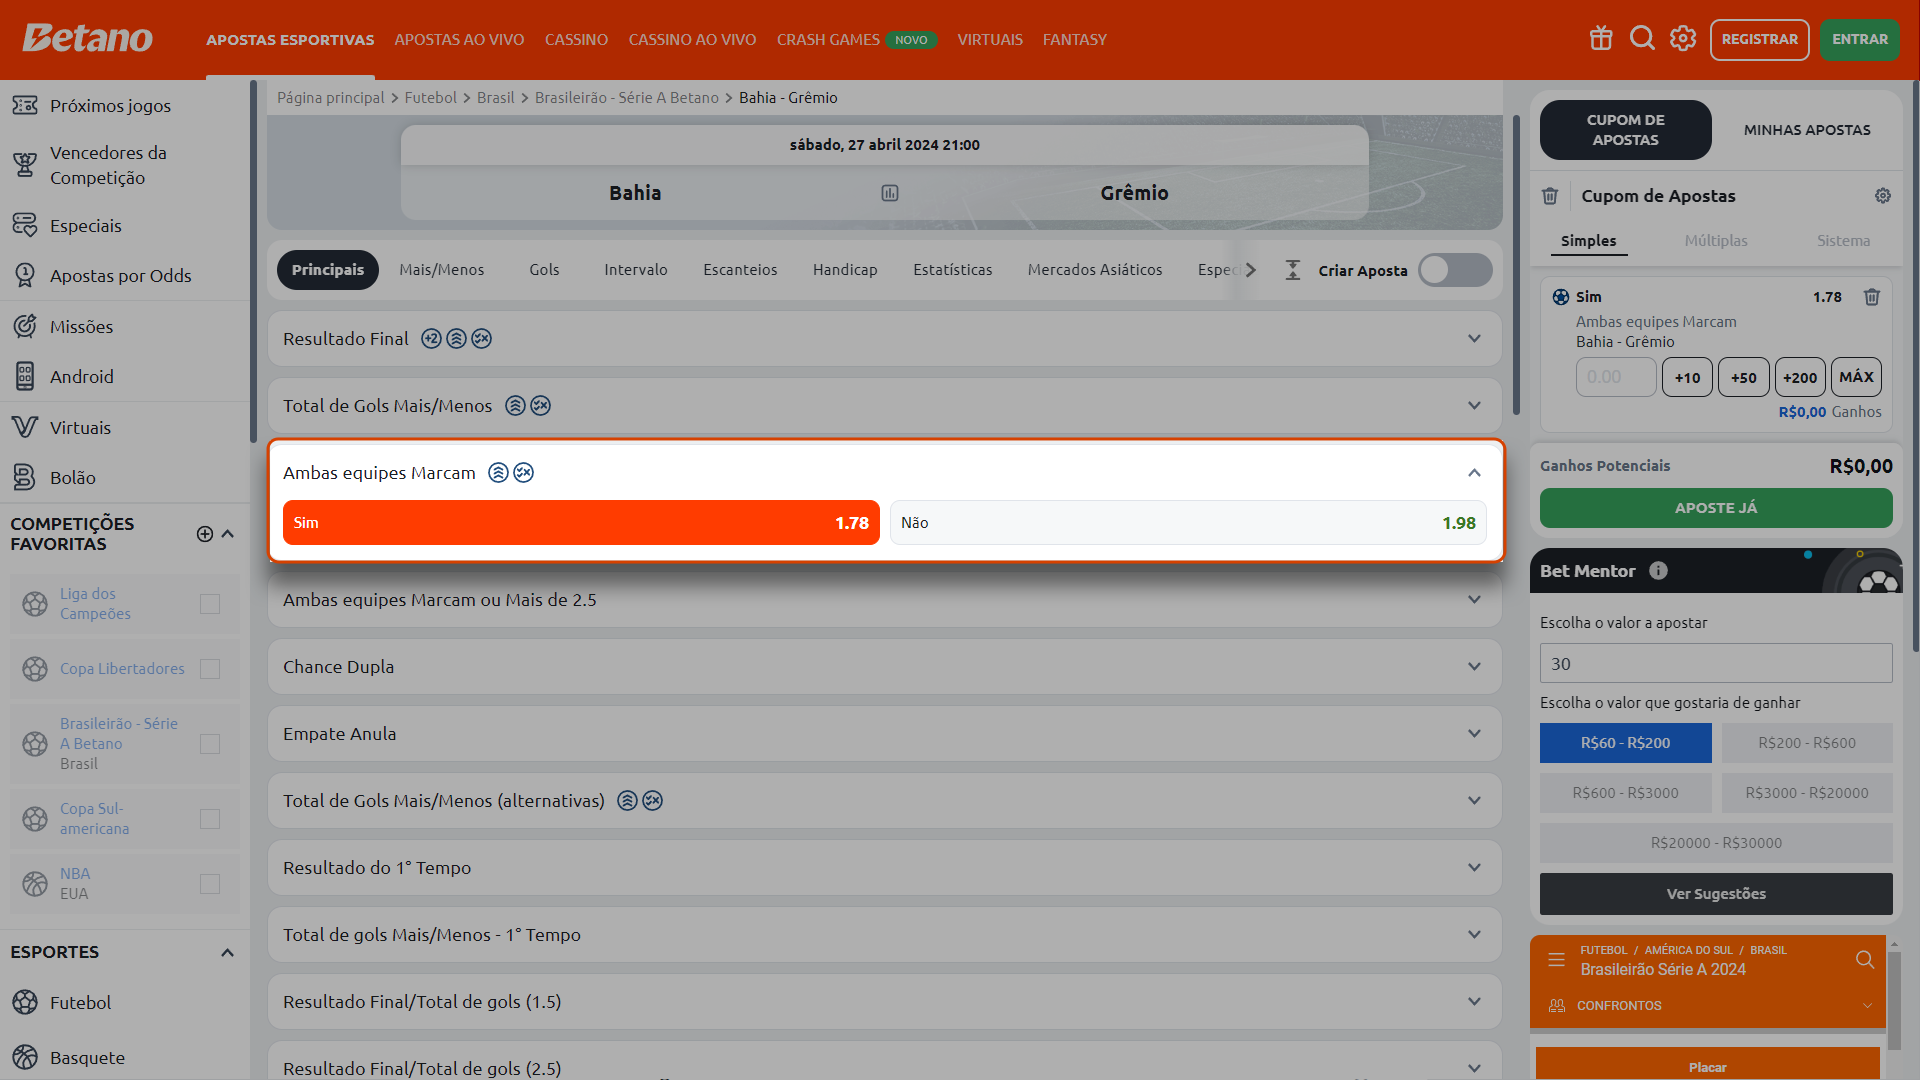Image resolution: width=1920 pixels, height=1080 pixels.
Task: Open Cassino menu item
Action: pos(576,40)
